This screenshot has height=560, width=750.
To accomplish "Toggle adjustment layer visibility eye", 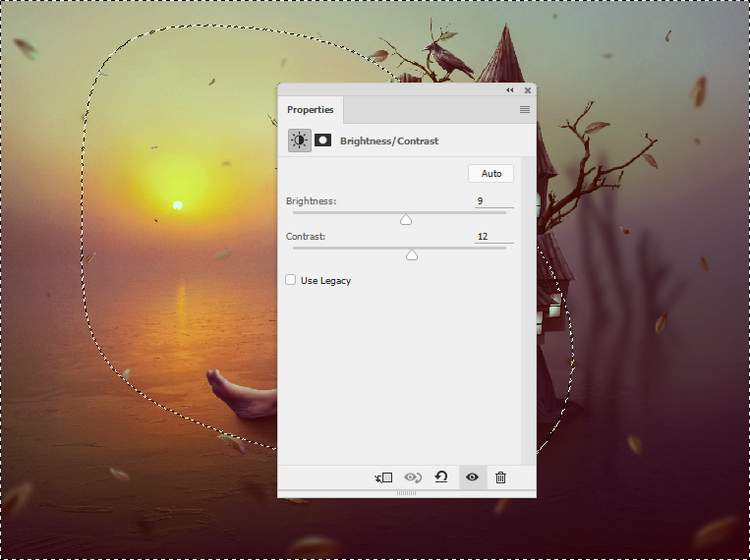I will click(472, 477).
